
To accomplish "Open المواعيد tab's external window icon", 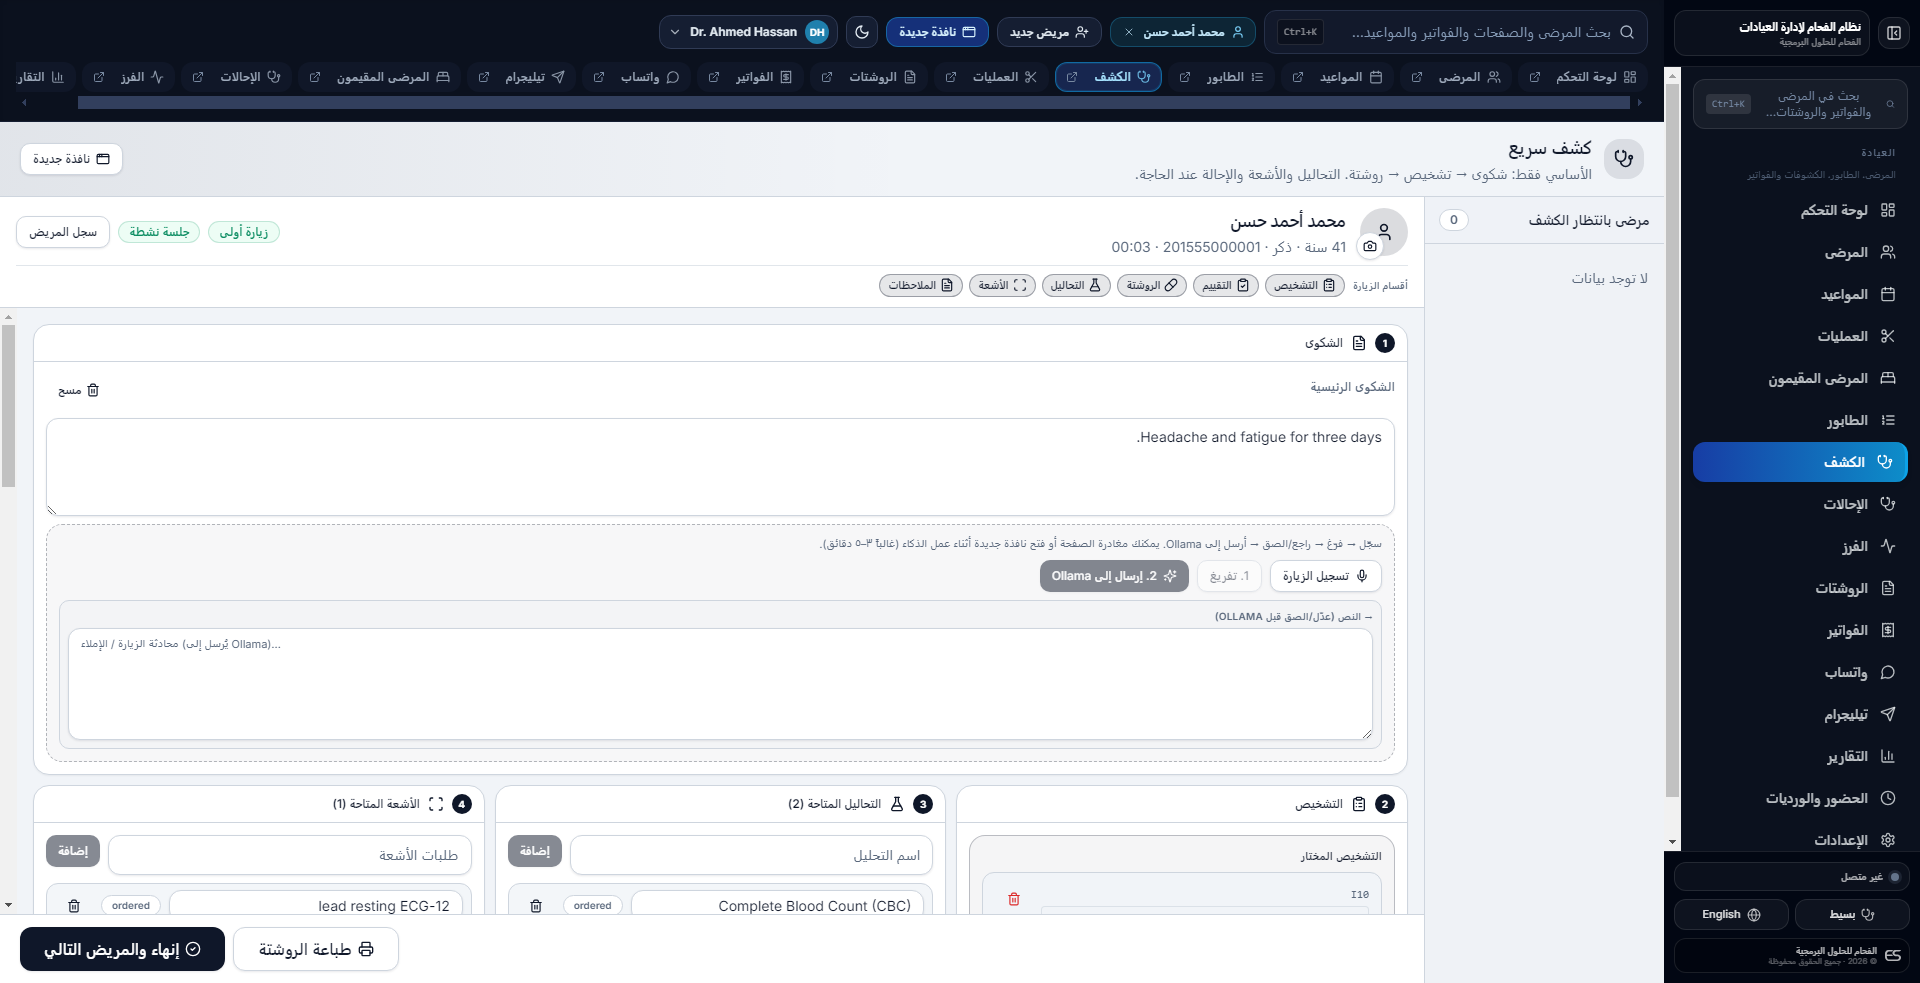I will pyautogui.click(x=1298, y=77).
